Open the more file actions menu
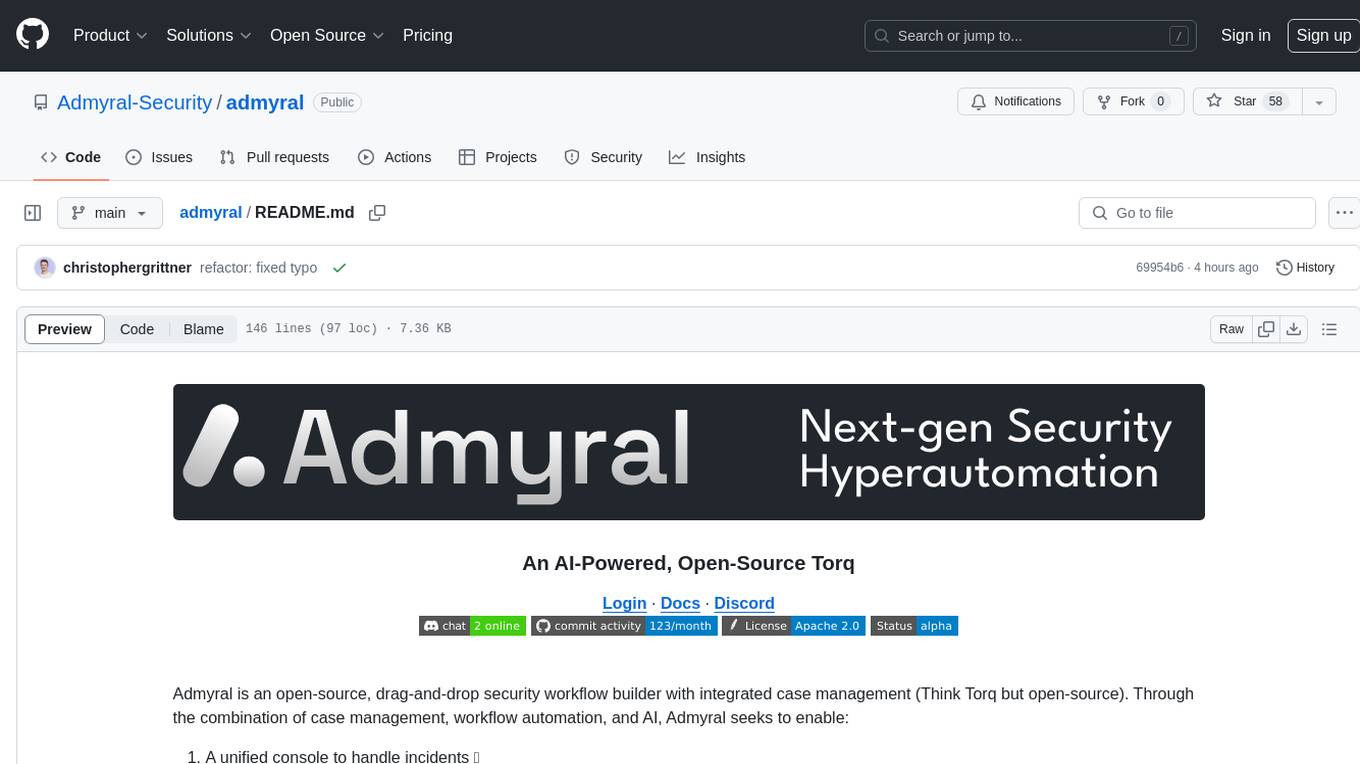This screenshot has height=764, width=1360. coord(1344,213)
